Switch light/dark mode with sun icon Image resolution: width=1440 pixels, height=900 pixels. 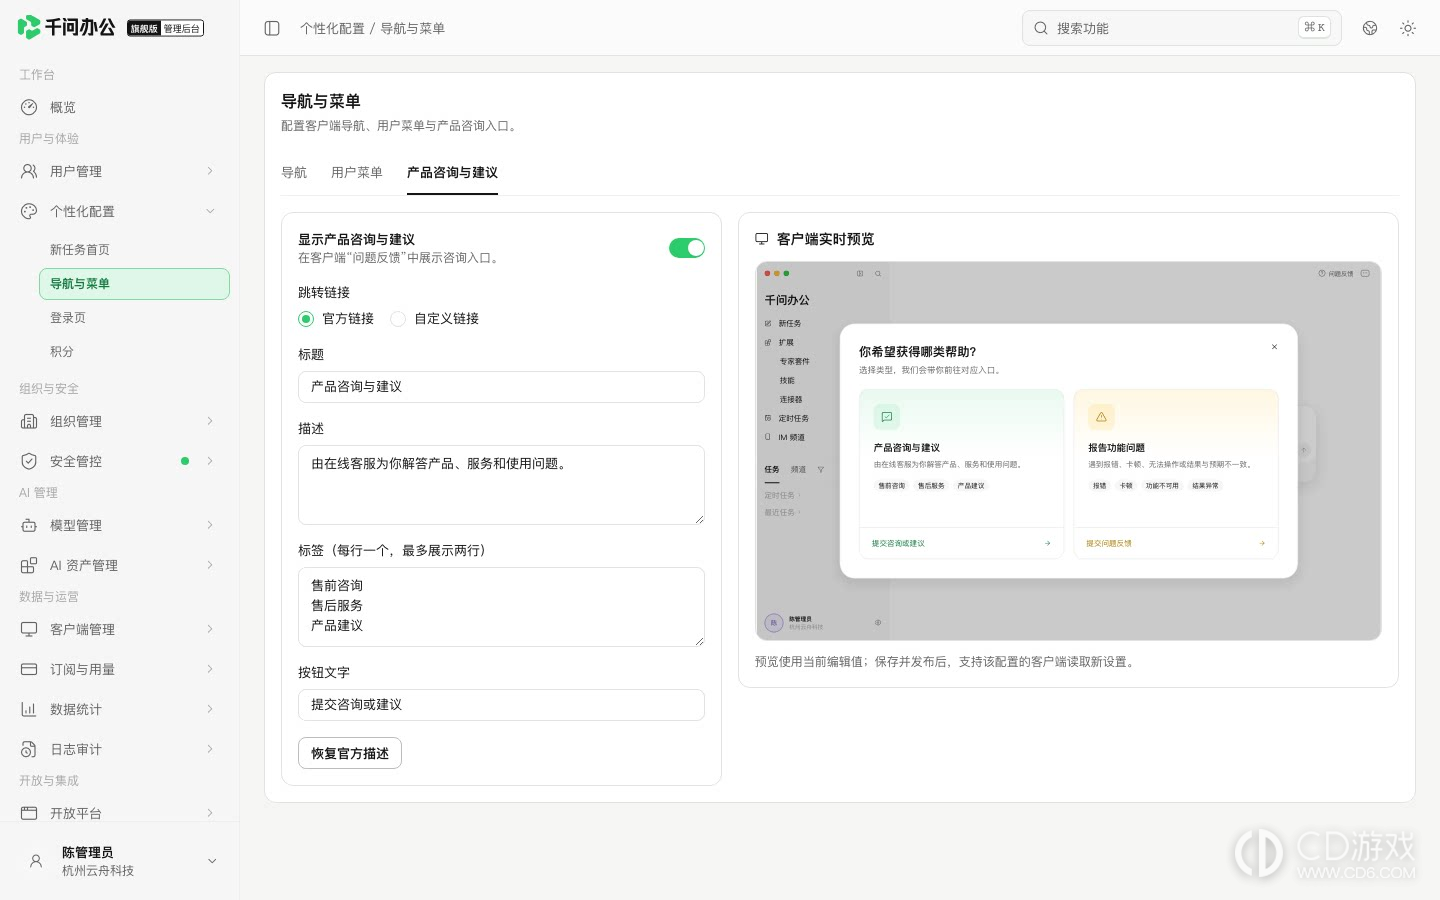click(x=1408, y=28)
